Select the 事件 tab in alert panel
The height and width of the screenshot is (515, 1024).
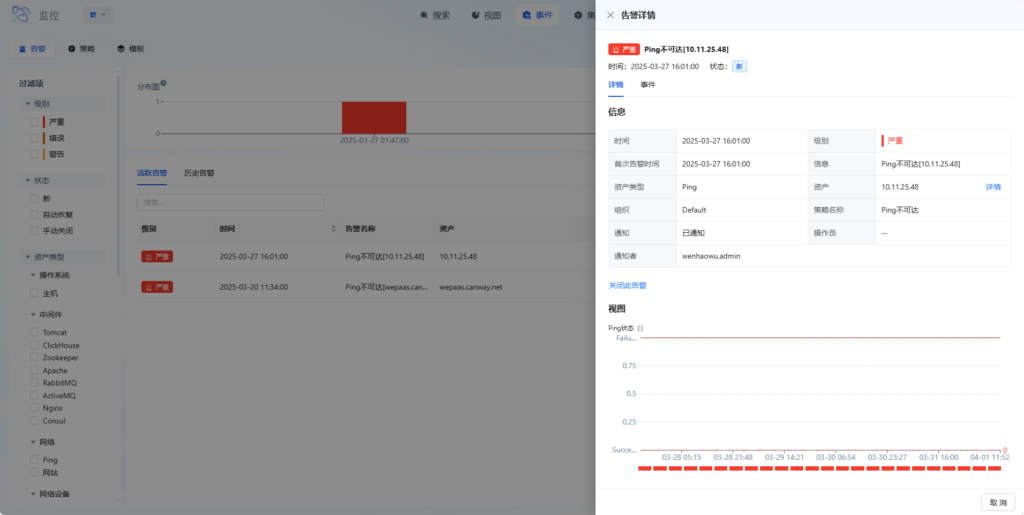pos(648,85)
